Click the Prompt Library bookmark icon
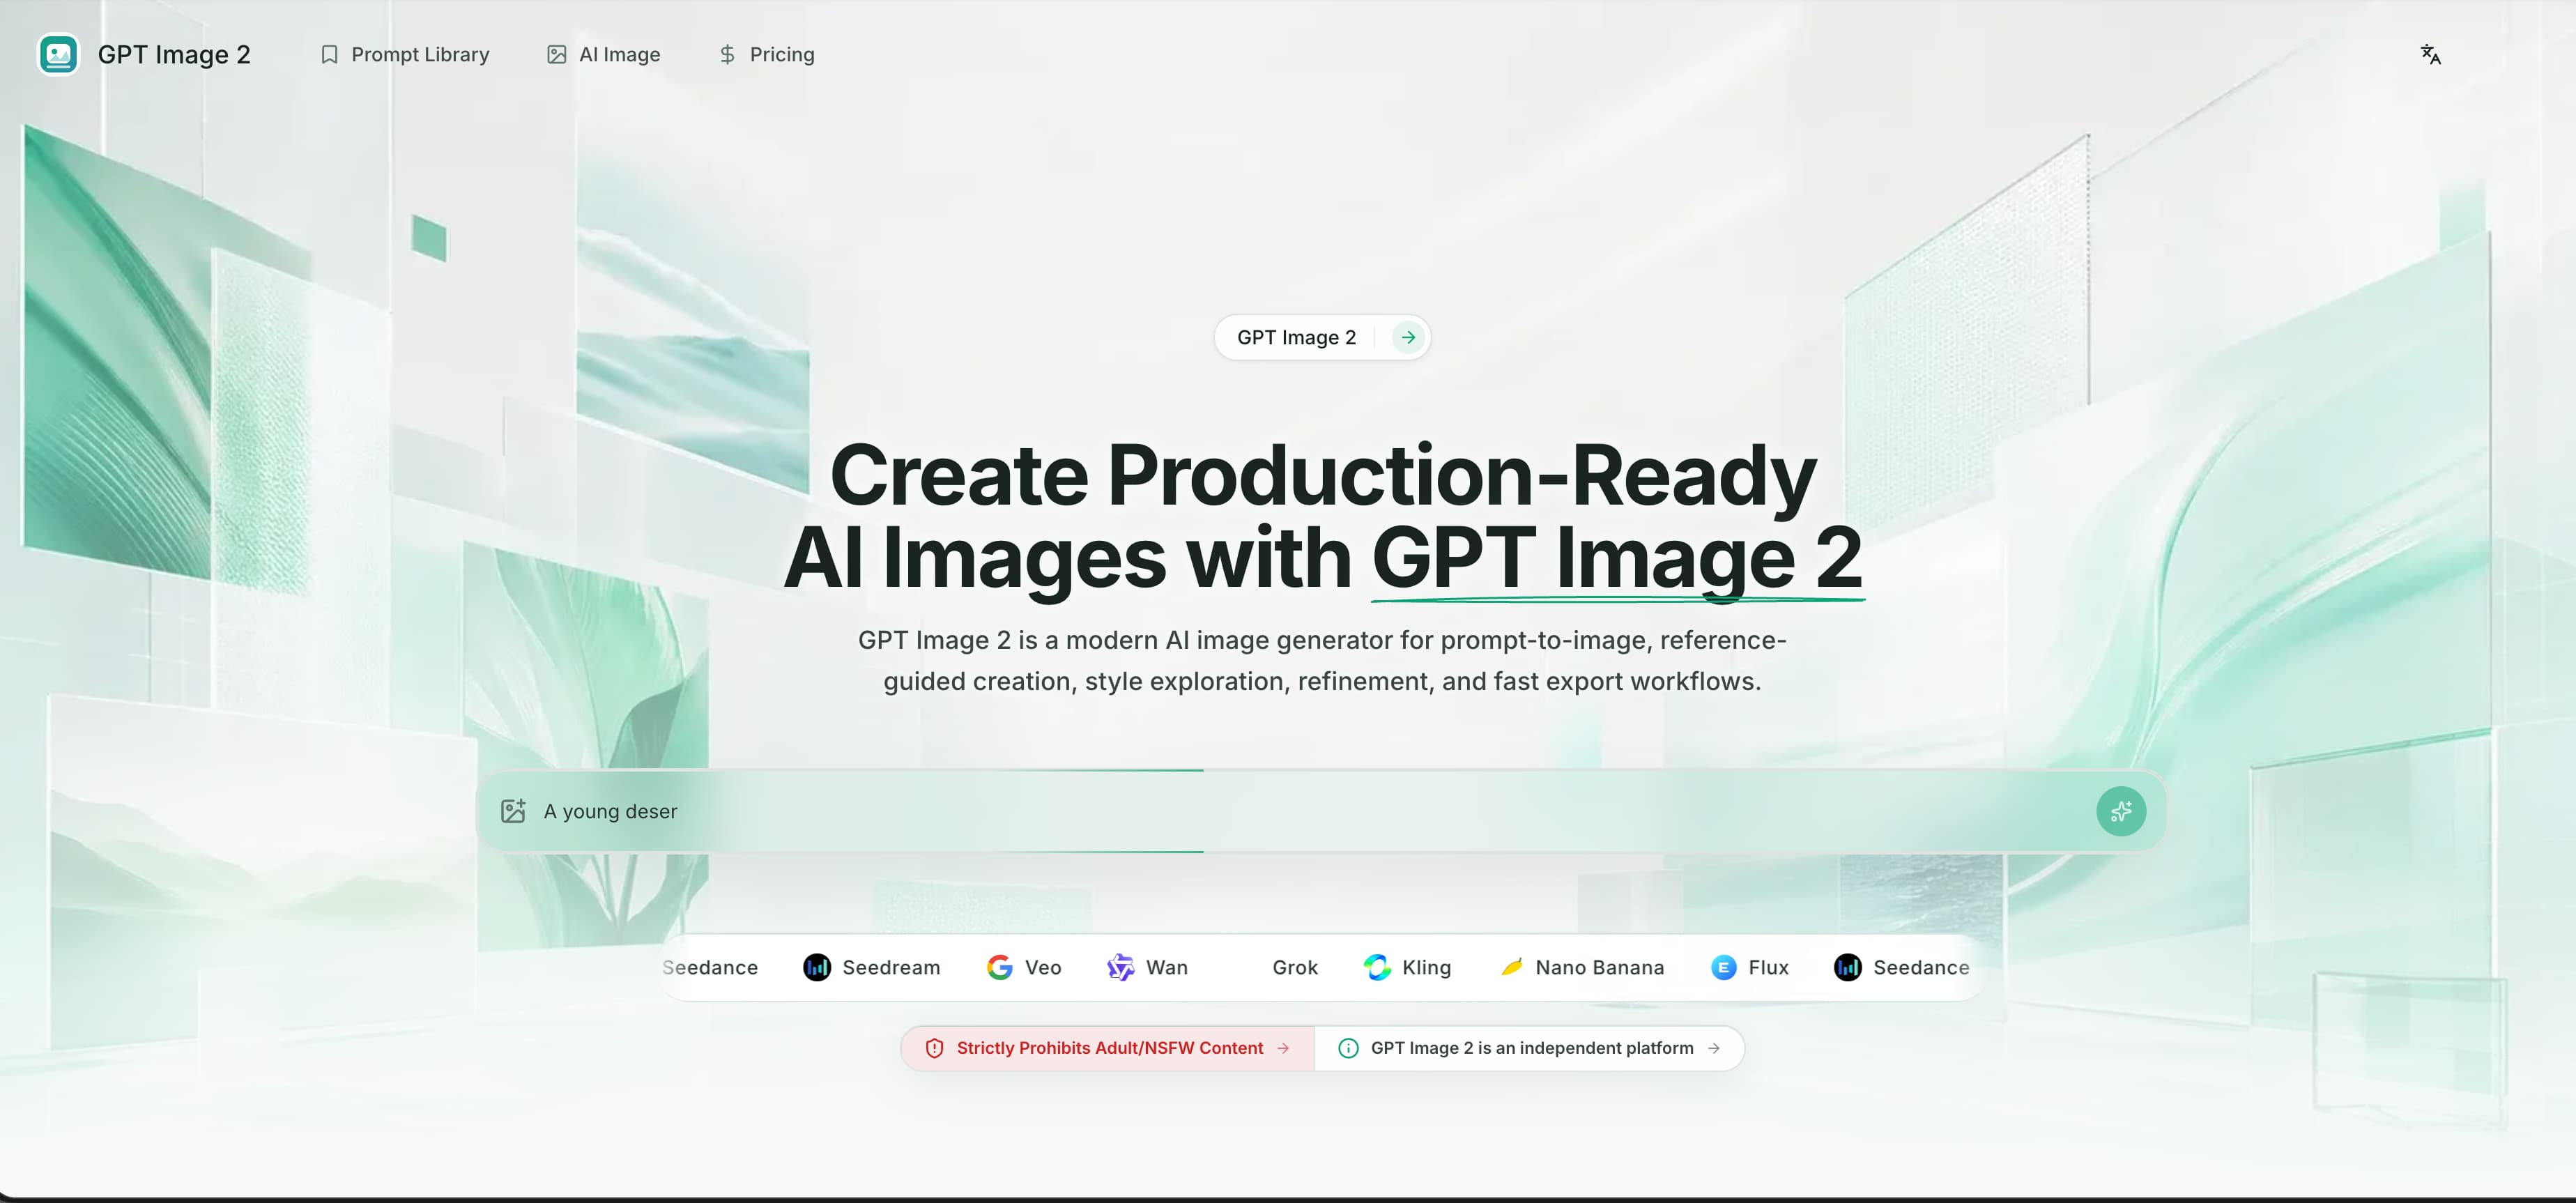The image size is (2576, 1203). (x=329, y=54)
